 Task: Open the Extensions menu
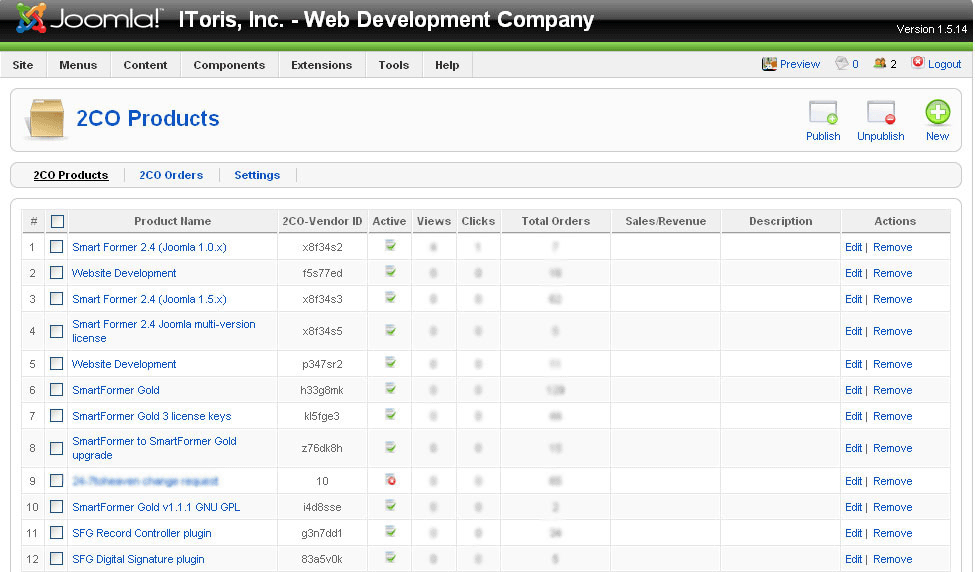pyautogui.click(x=321, y=65)
